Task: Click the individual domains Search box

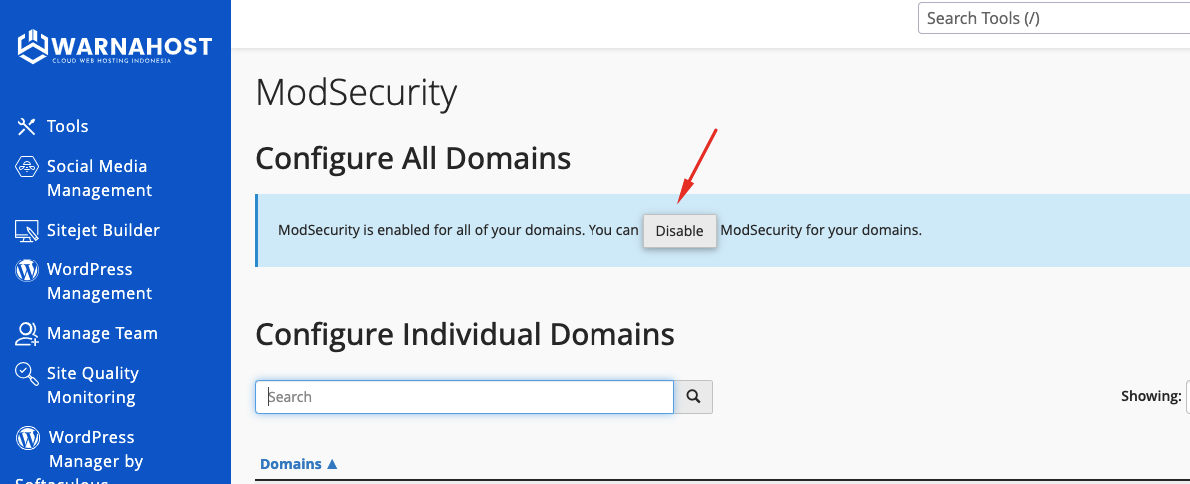Action: tap(465, 397)
